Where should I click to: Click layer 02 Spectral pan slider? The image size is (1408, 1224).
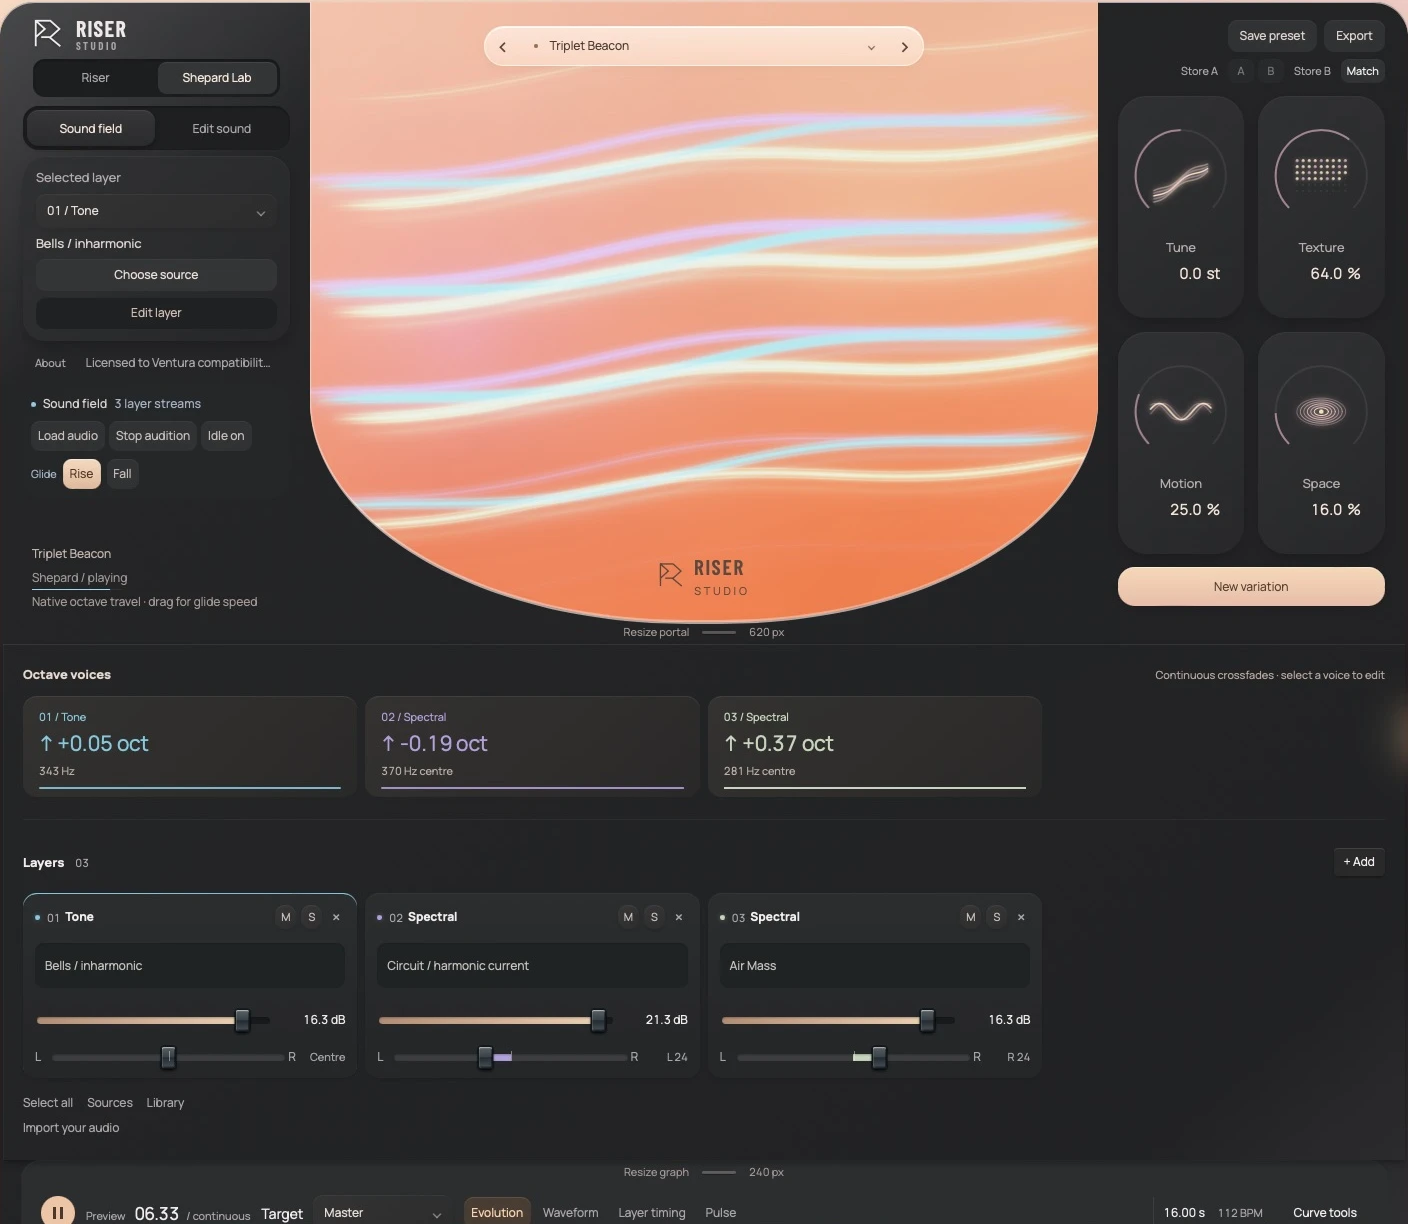pos(510,1057)
